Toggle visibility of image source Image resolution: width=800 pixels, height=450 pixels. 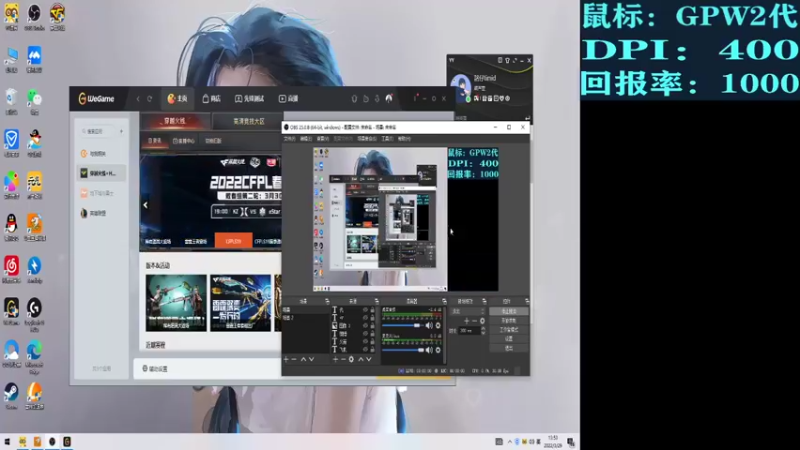(365, 326)
